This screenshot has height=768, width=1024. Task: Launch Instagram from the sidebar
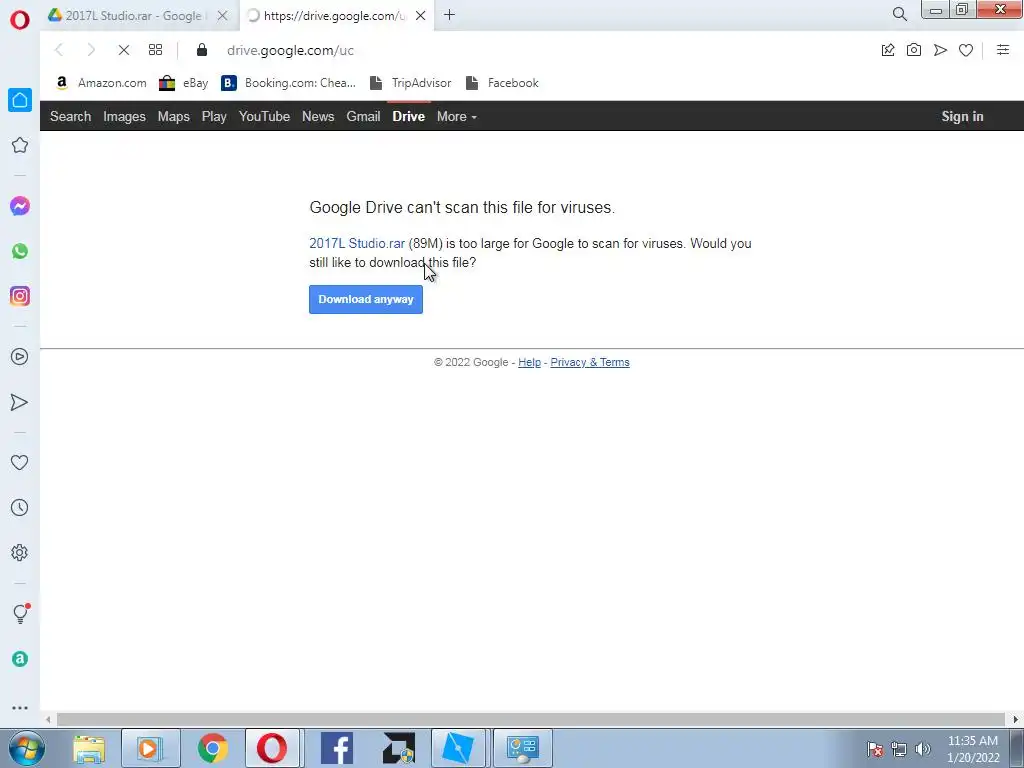point(20,296)
